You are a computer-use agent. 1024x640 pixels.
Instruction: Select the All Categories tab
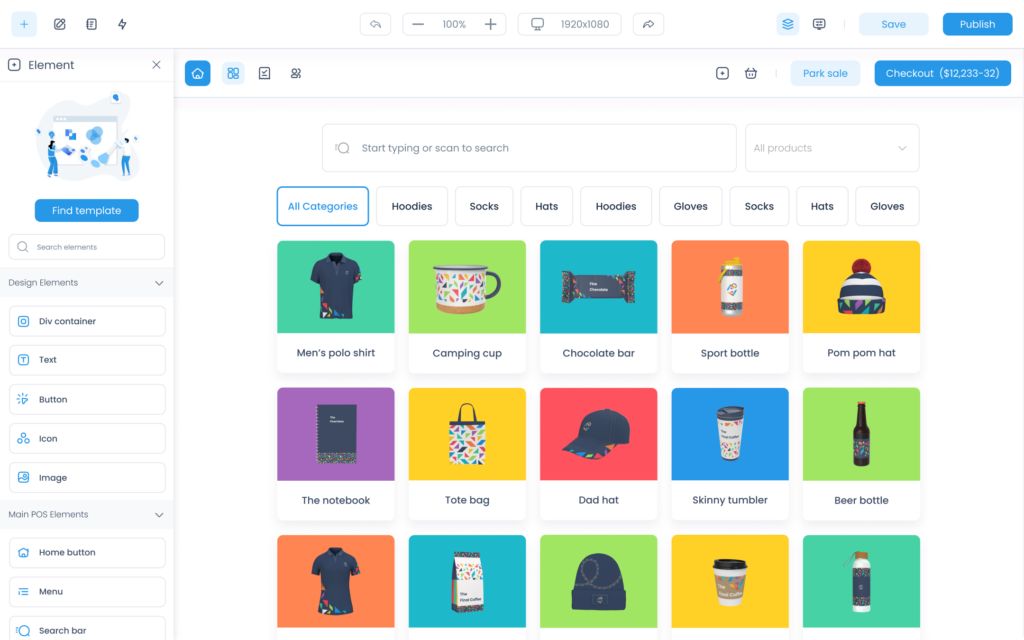click(323, 206)
